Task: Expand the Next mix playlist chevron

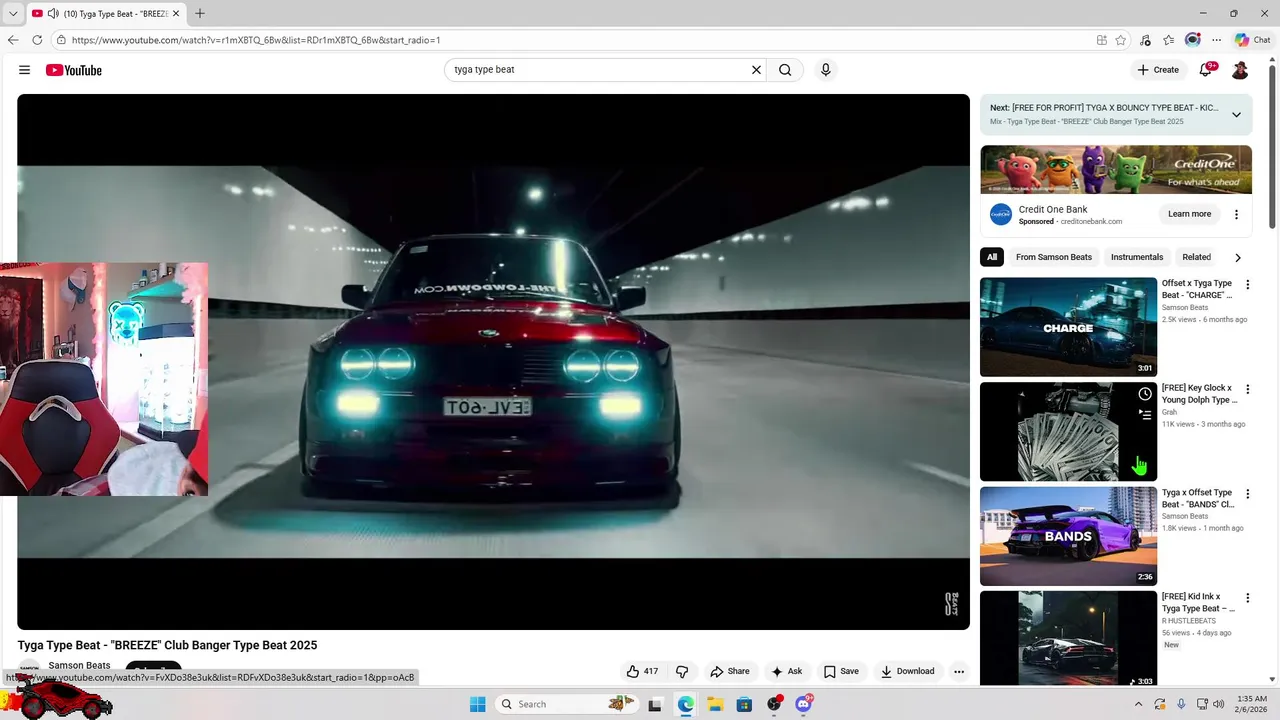Action: point(1236,114)
